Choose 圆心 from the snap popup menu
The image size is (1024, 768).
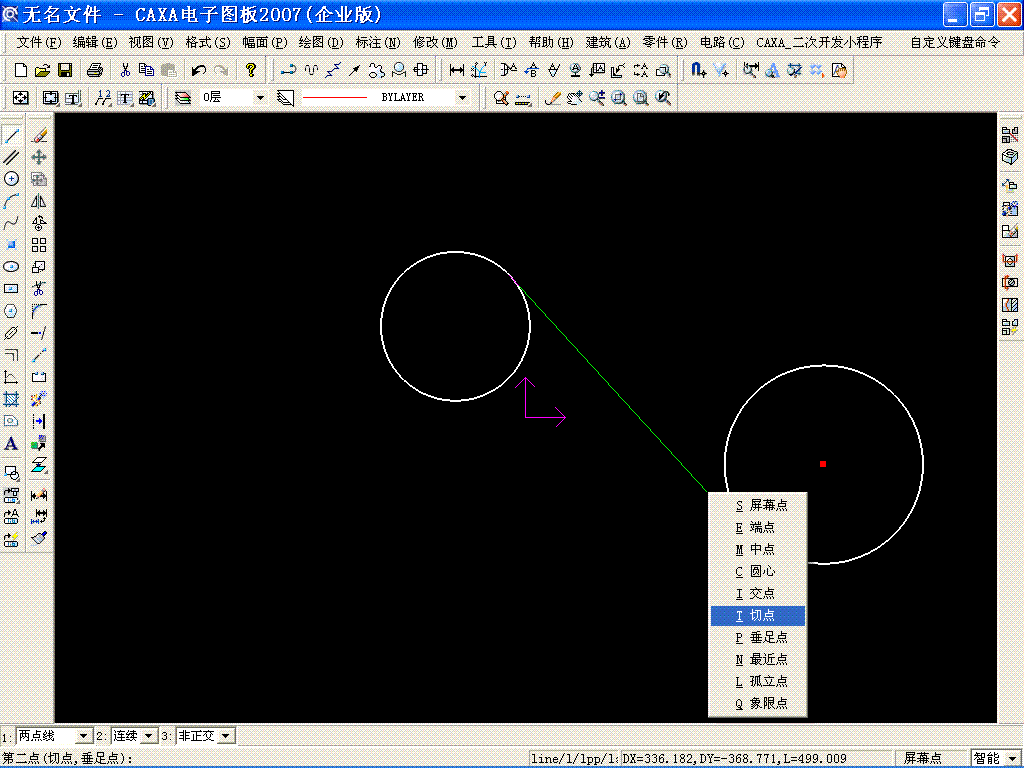(x=758, y=571)
